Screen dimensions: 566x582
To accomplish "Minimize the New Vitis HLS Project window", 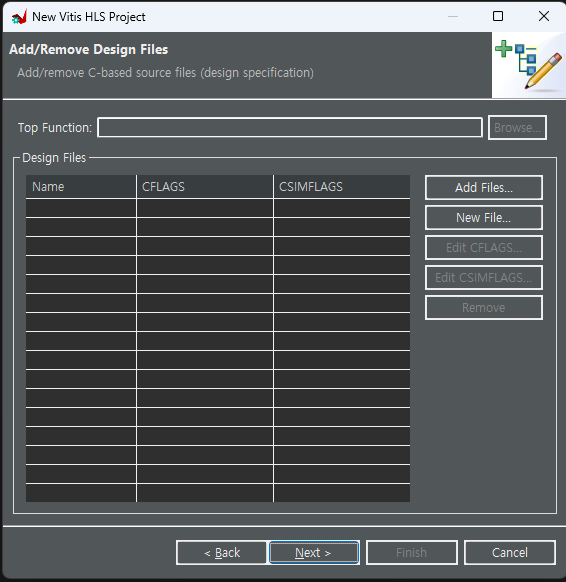I will (452, 16).
